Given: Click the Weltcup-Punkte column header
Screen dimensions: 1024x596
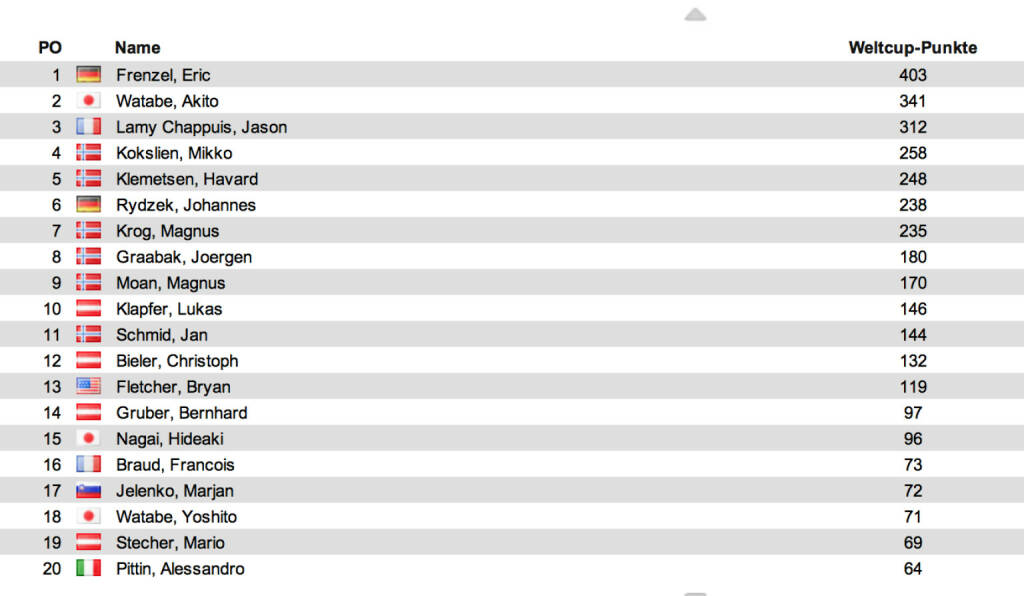Looking at the screenshot, I should (912, 48).
